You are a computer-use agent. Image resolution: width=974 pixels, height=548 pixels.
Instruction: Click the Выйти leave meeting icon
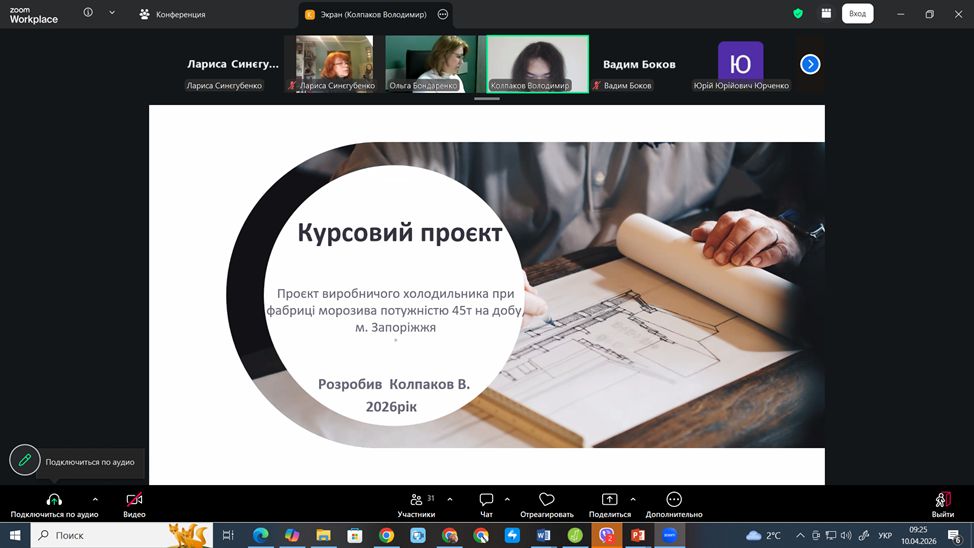pyautogui.click(x=942, y=500)
